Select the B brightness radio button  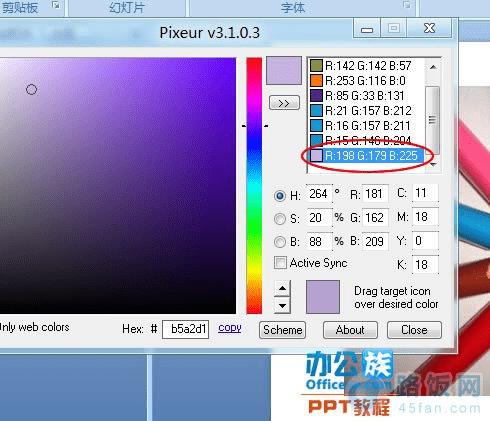[x=280, y=242]
